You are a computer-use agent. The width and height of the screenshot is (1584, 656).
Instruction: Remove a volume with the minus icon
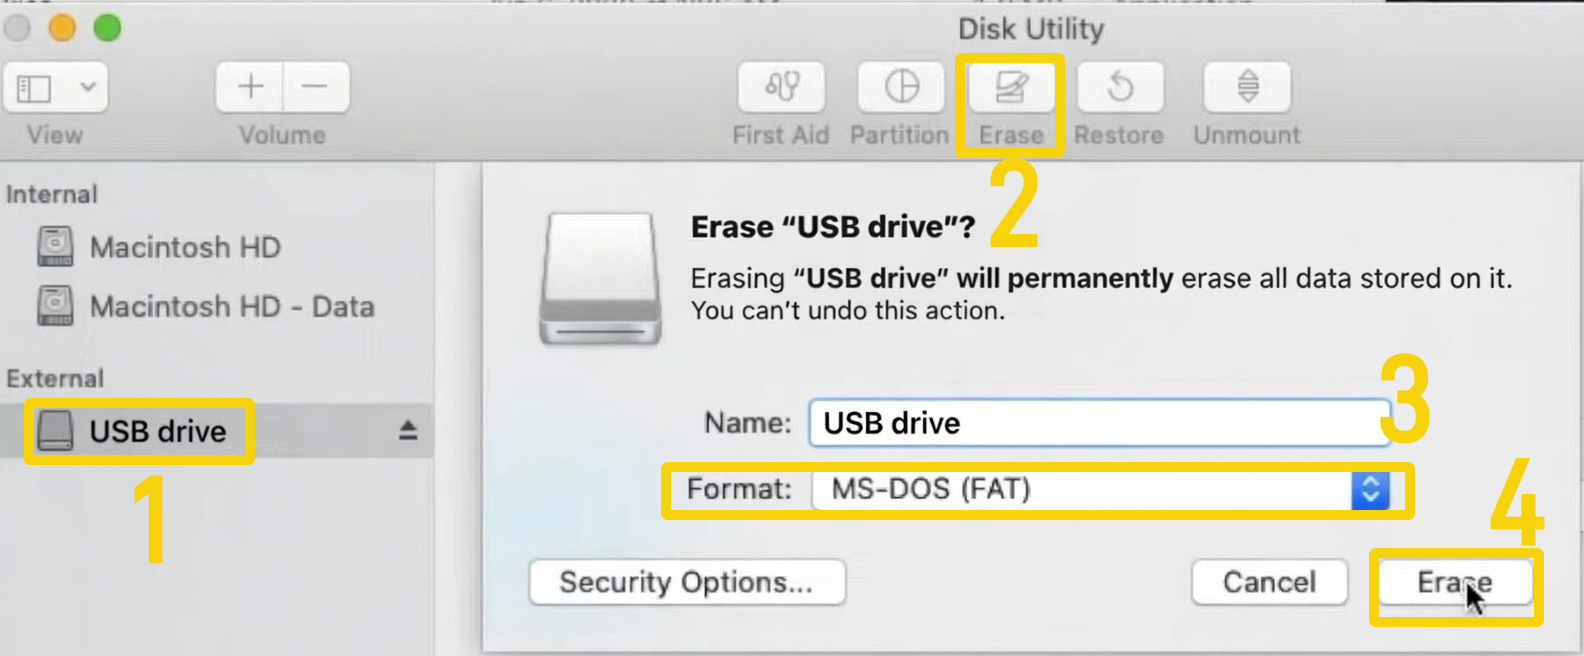coord(316,87)
